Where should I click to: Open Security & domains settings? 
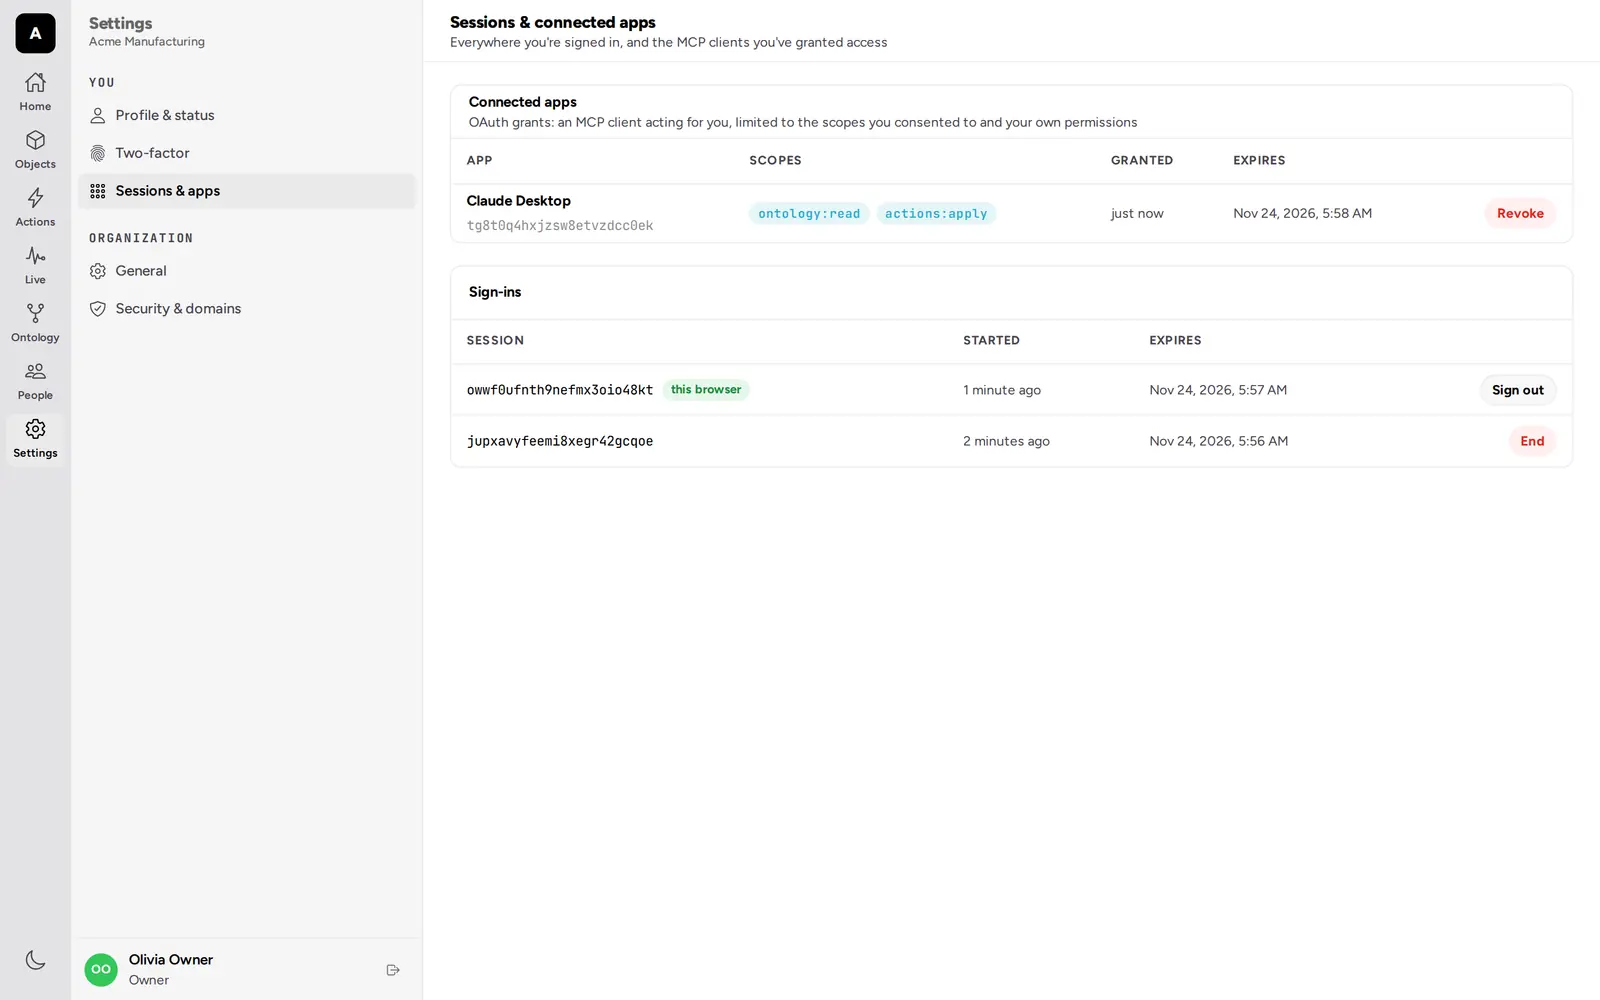247,309
